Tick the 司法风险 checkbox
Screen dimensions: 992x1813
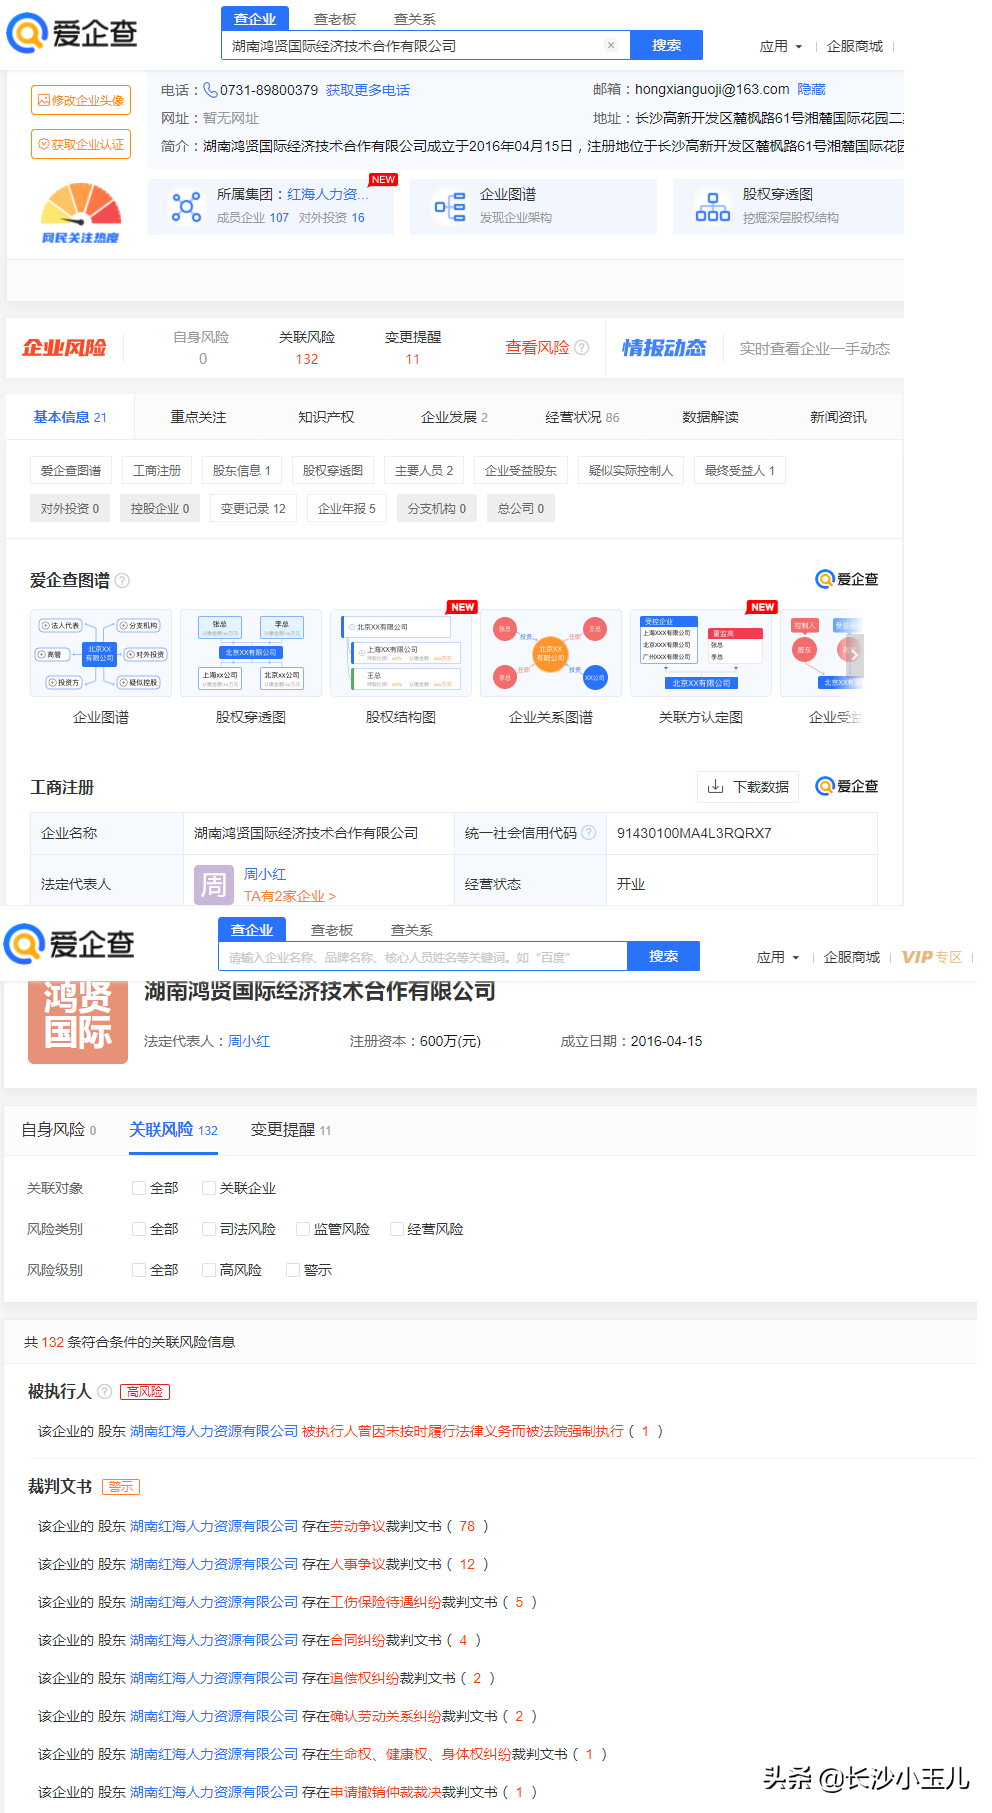click(x=209, y=1229)
